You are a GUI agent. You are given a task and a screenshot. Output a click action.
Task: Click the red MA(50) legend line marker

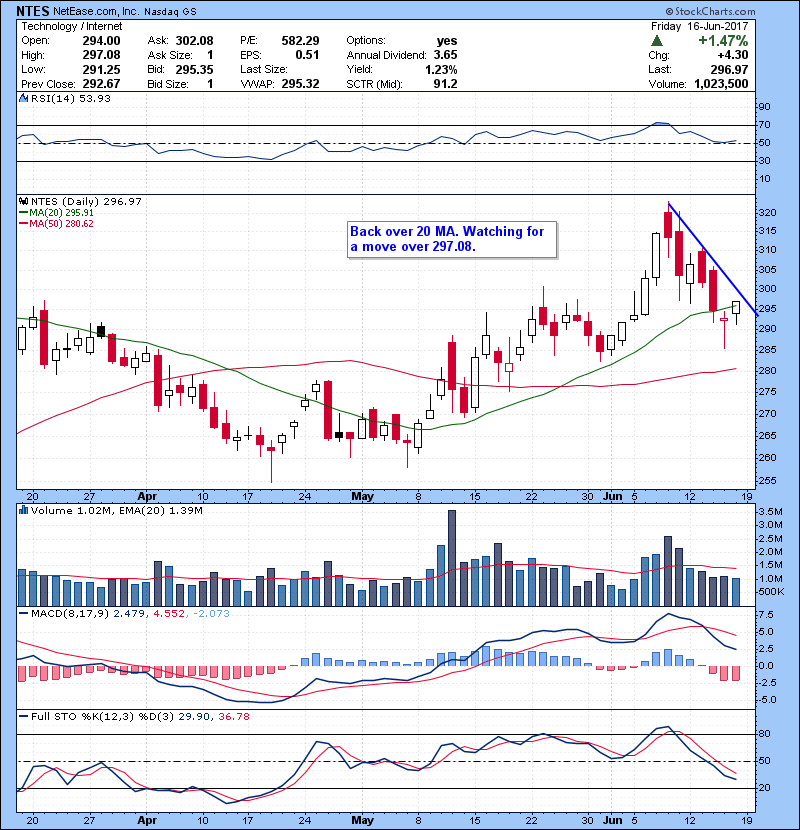(x=23, y=224)
